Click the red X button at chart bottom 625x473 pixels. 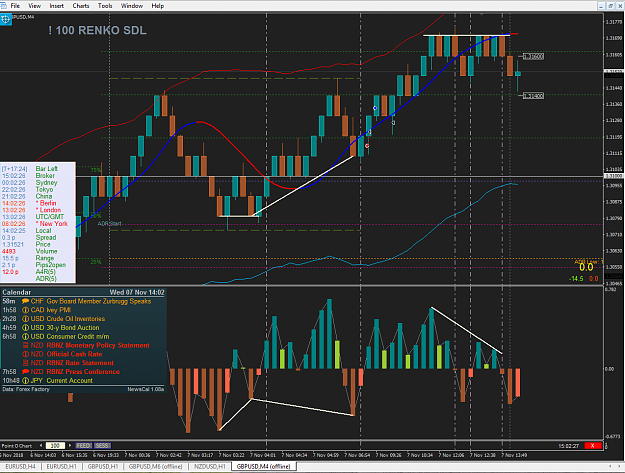point(592,446)
